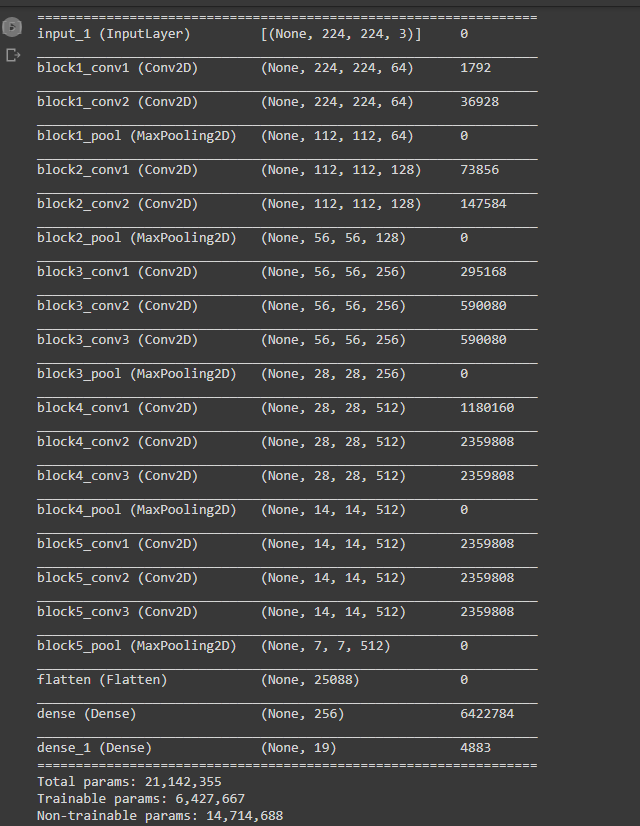Image resolution: width=640 pixels, height=826 pixels.
Task: Click the dense_1 (Dense) layer name
Action: (x=94, y=748)
